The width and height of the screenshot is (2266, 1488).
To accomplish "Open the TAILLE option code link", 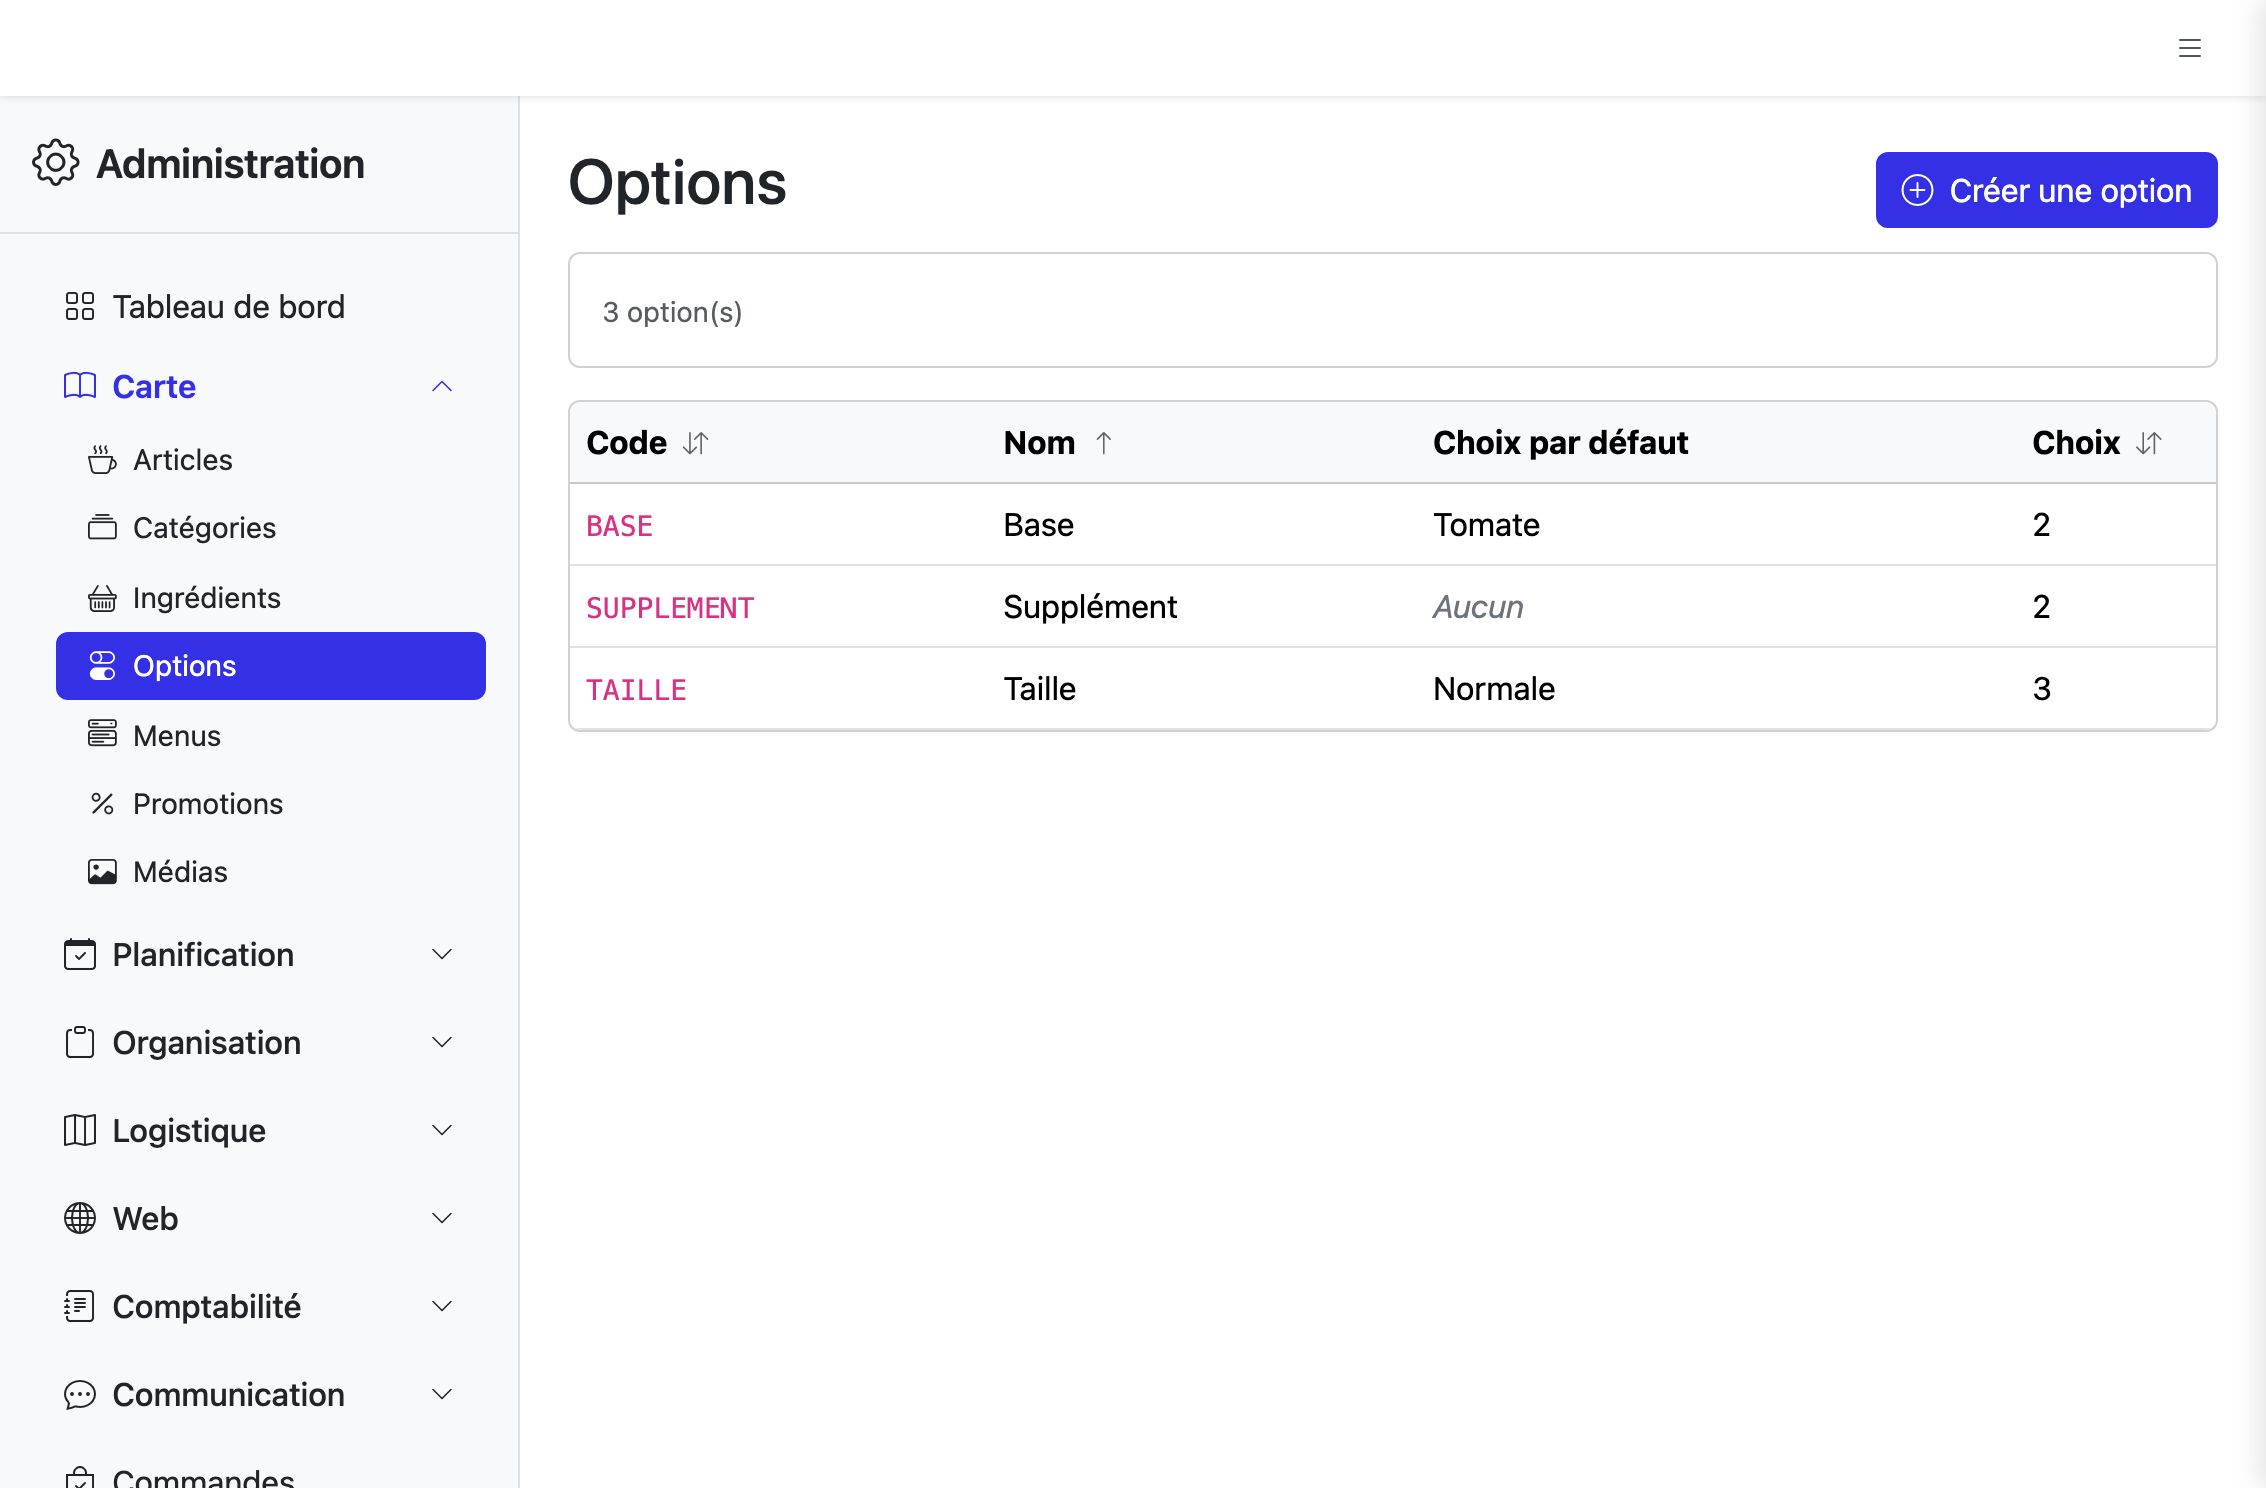I will 636,690.
